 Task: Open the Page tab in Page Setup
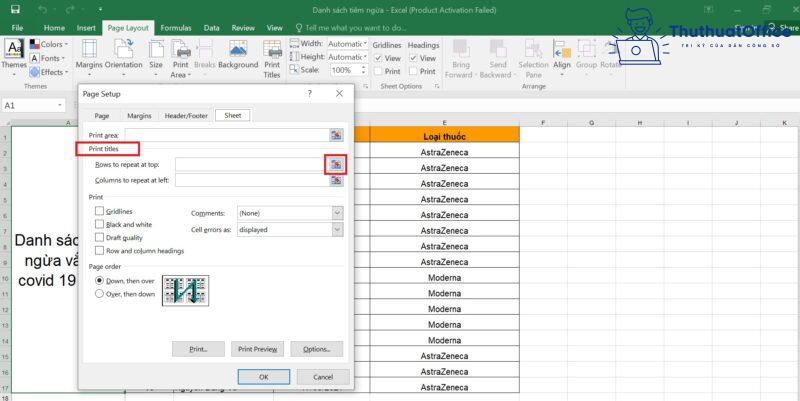pyautogui.click(x=102, y=116)
